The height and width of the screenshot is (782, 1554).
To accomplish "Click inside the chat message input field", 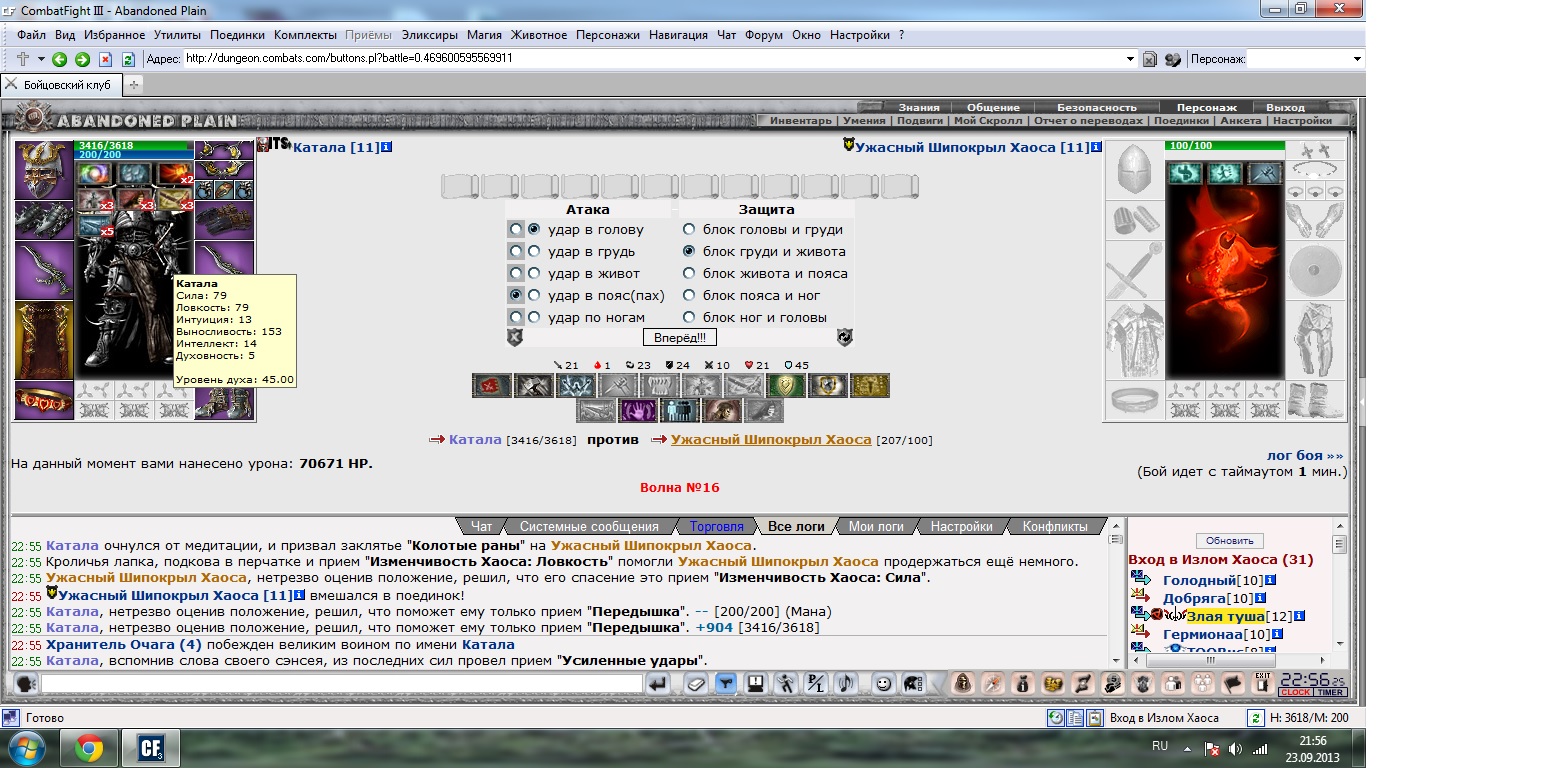I will 341,684.
